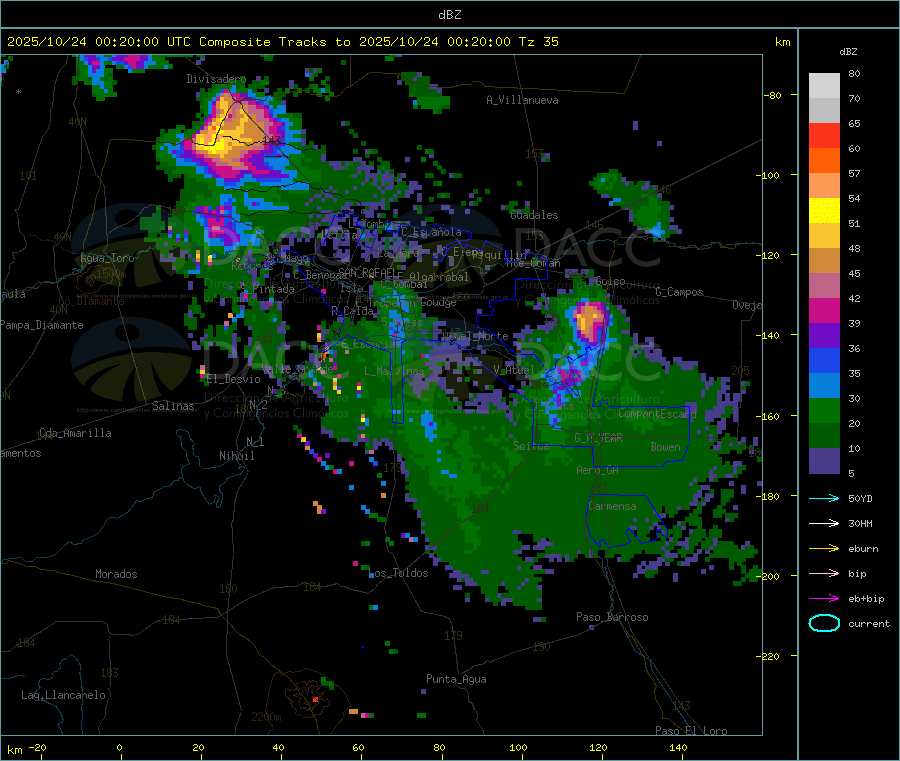Click the eb+bip magenta arrow legend icon
Viewport: 900px width, 761px height.
pyautogui.click(x=824, y=599)
